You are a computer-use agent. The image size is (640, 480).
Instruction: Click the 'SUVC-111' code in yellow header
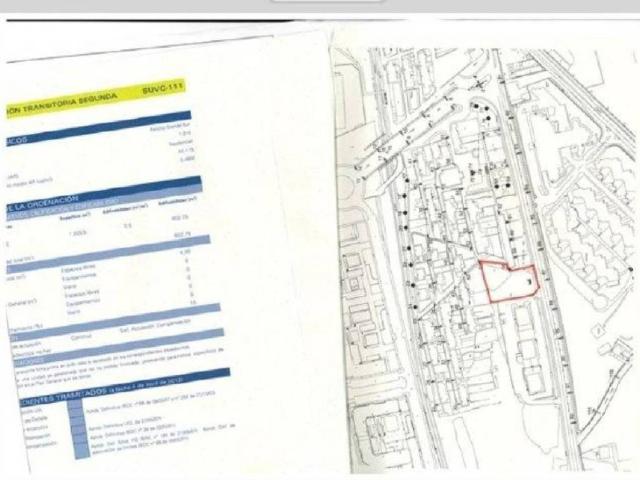point(163,88)
